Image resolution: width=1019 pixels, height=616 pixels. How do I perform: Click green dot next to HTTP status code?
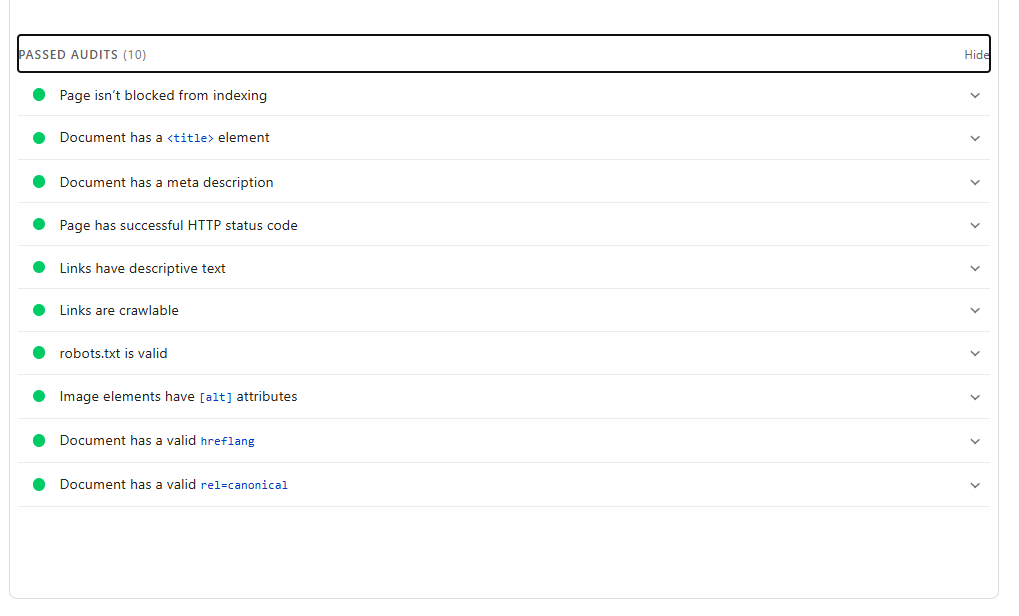[x=39, y=225]
